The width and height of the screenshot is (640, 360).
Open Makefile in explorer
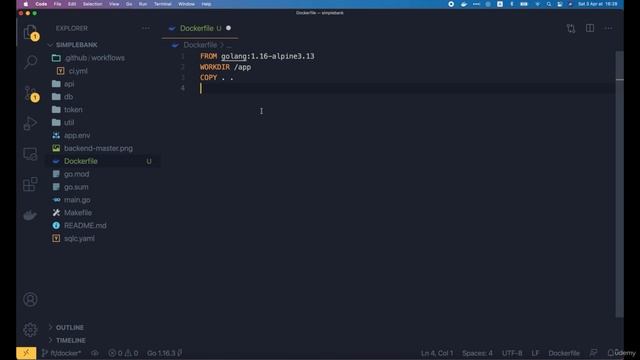(78, 213)
